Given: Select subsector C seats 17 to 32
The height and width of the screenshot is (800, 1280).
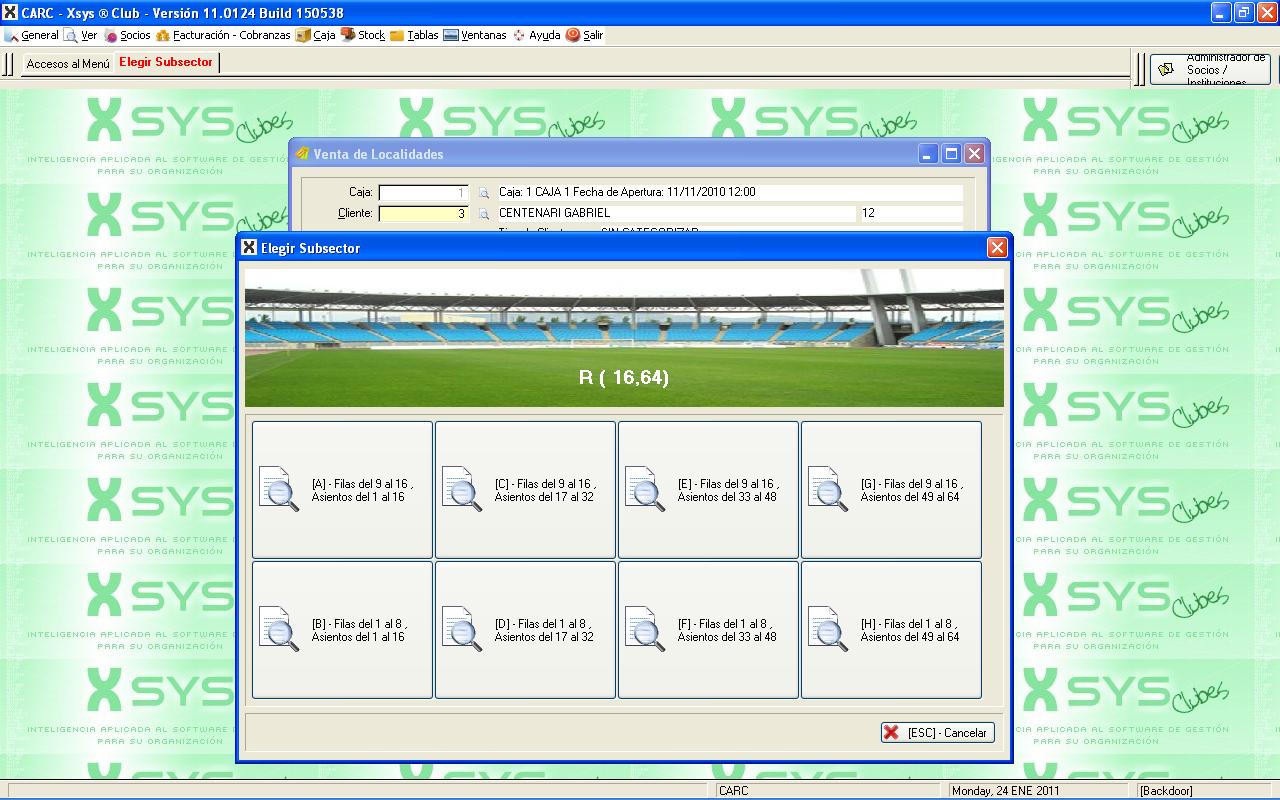Looking at the screenshot, I should [x=525, y=490].
